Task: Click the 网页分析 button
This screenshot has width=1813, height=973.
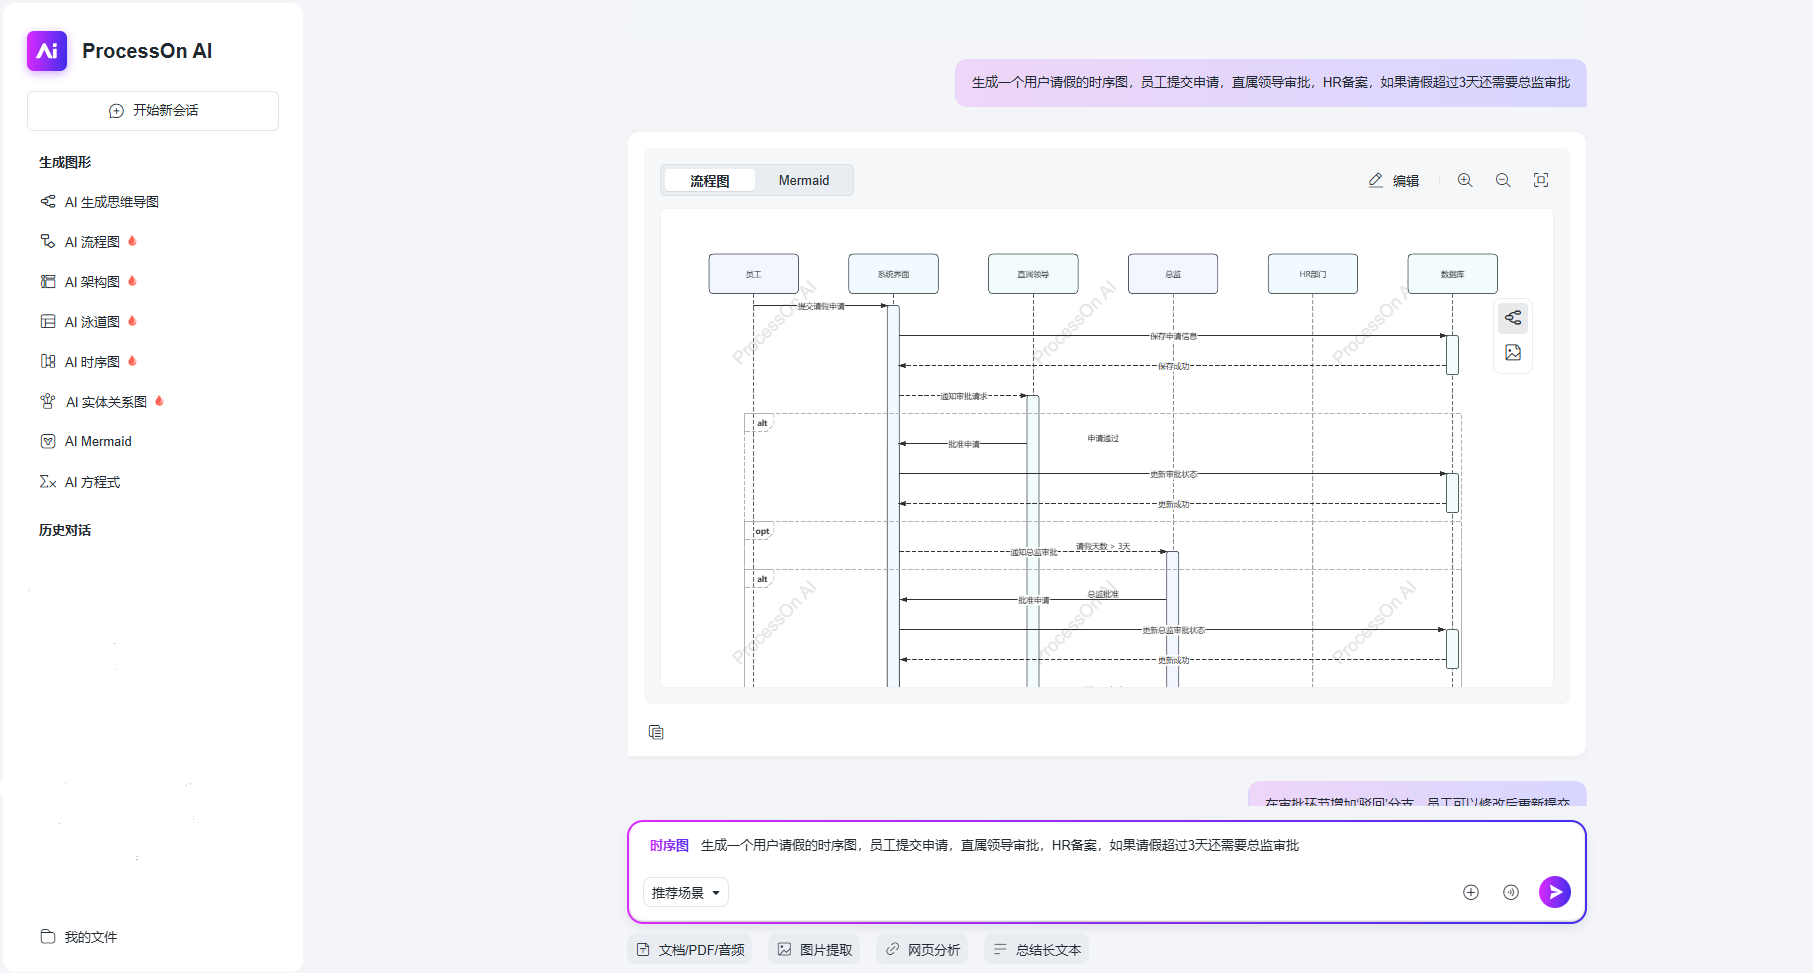Action: click(x=922, y=950)
